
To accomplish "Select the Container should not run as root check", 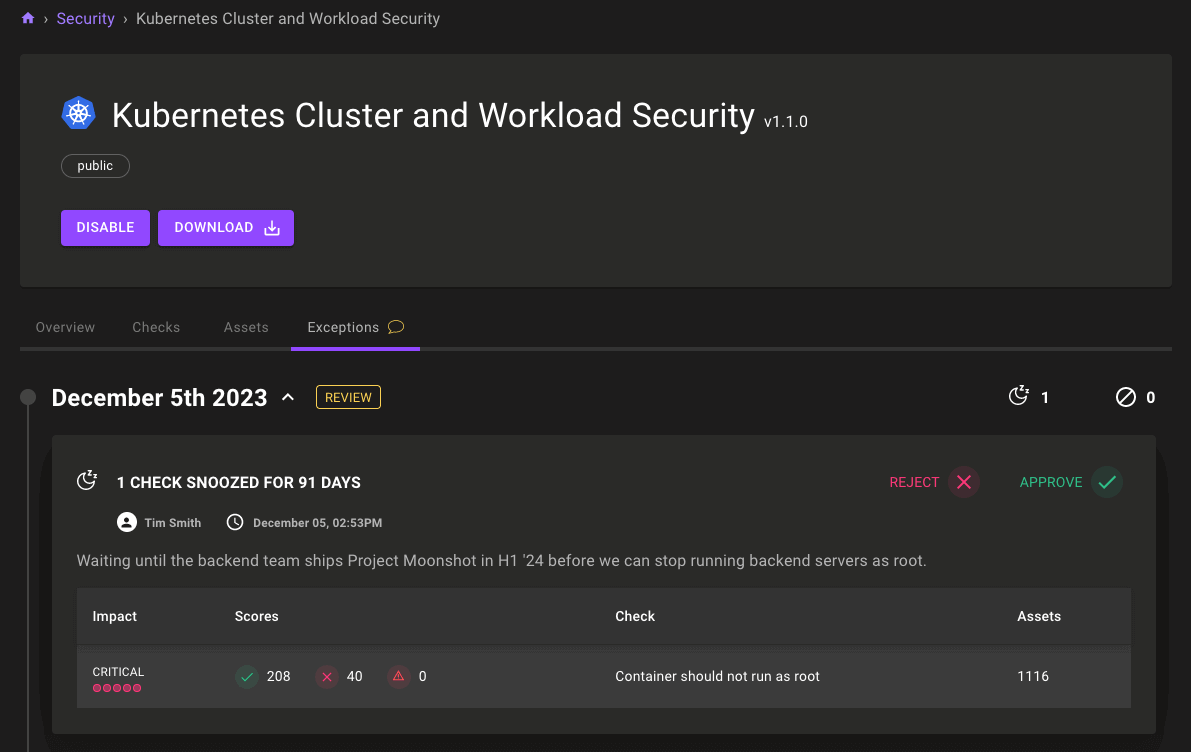I will (x=717, y=677).
